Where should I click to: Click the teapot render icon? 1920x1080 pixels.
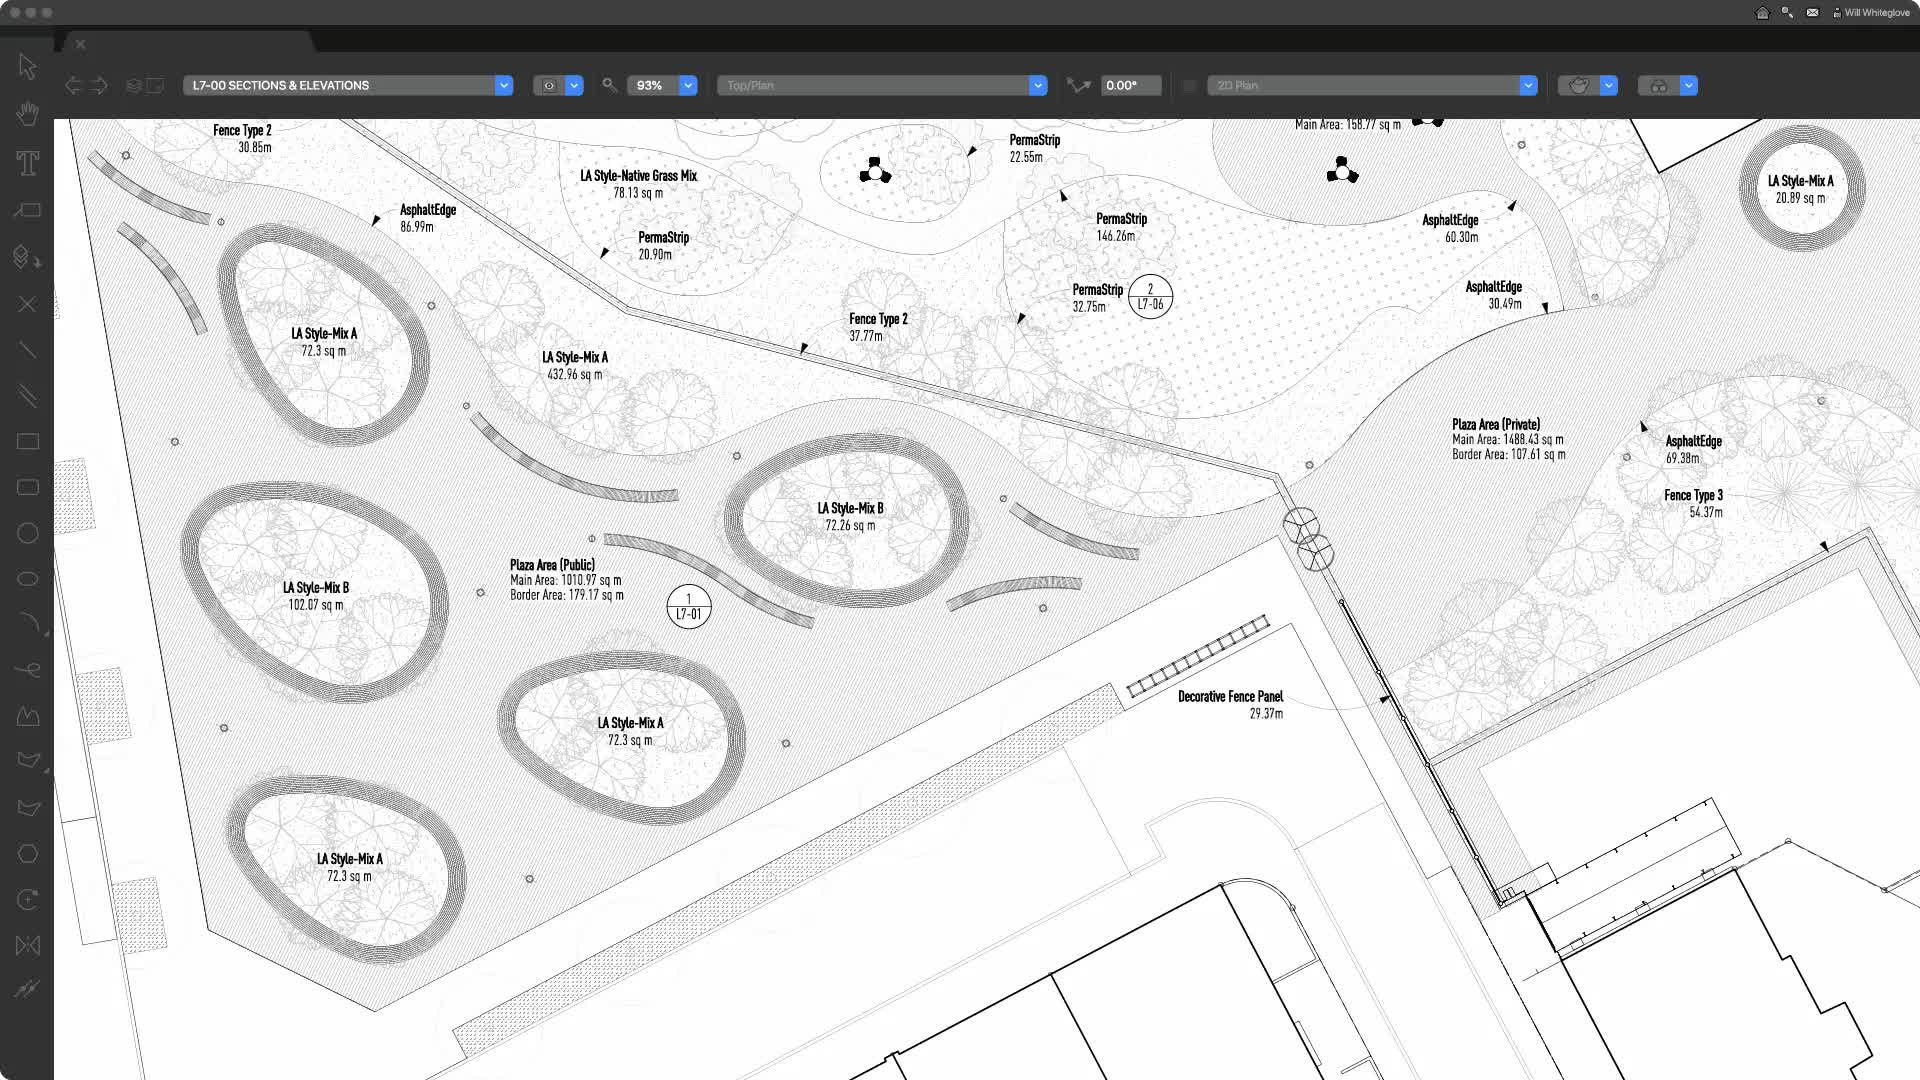click(x=1576, y=85)
